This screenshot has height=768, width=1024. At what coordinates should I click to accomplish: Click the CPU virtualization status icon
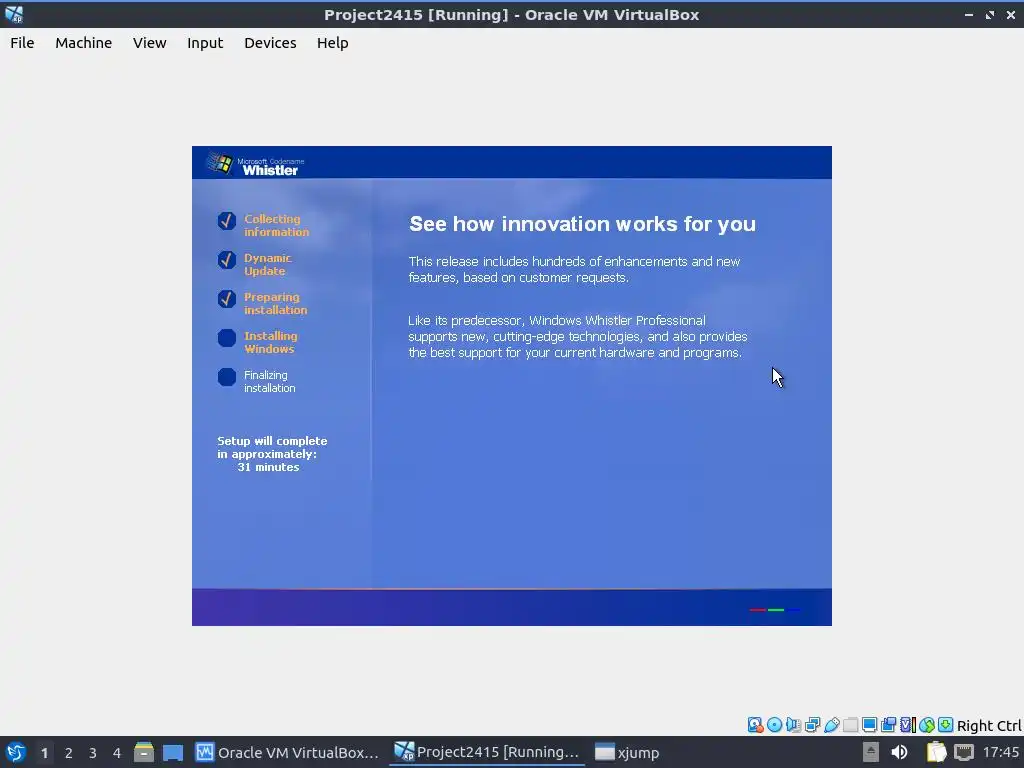click(x=908, y=725)
